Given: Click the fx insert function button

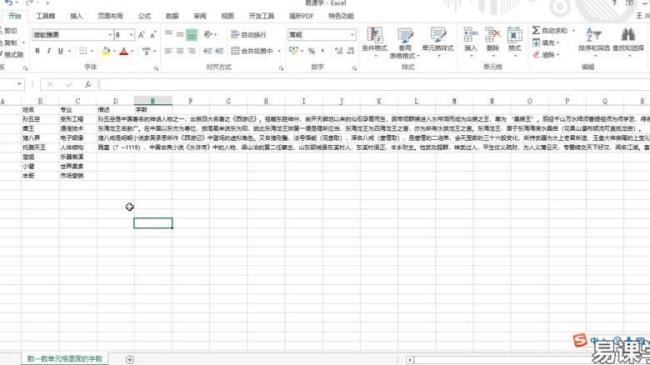Looking at the screenshot, I should [x=88, y=84].
